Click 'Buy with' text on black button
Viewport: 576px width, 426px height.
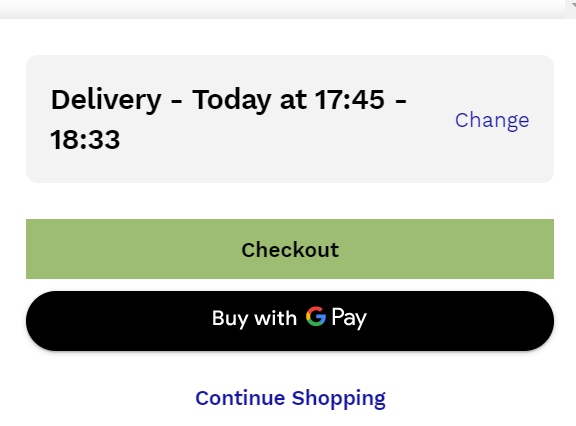(x=254, y=318)
